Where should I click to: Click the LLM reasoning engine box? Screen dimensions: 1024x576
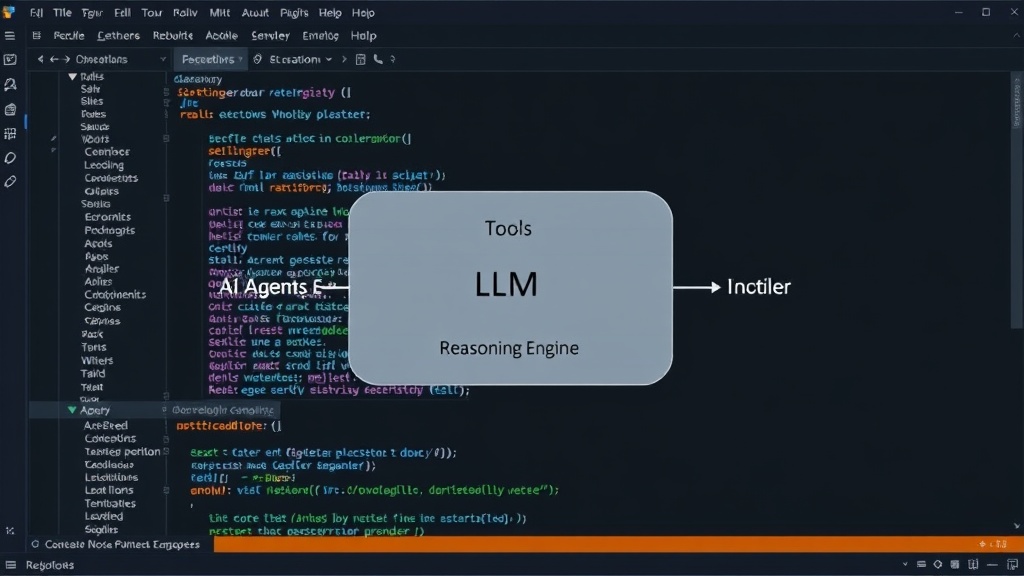coord(510,288)
